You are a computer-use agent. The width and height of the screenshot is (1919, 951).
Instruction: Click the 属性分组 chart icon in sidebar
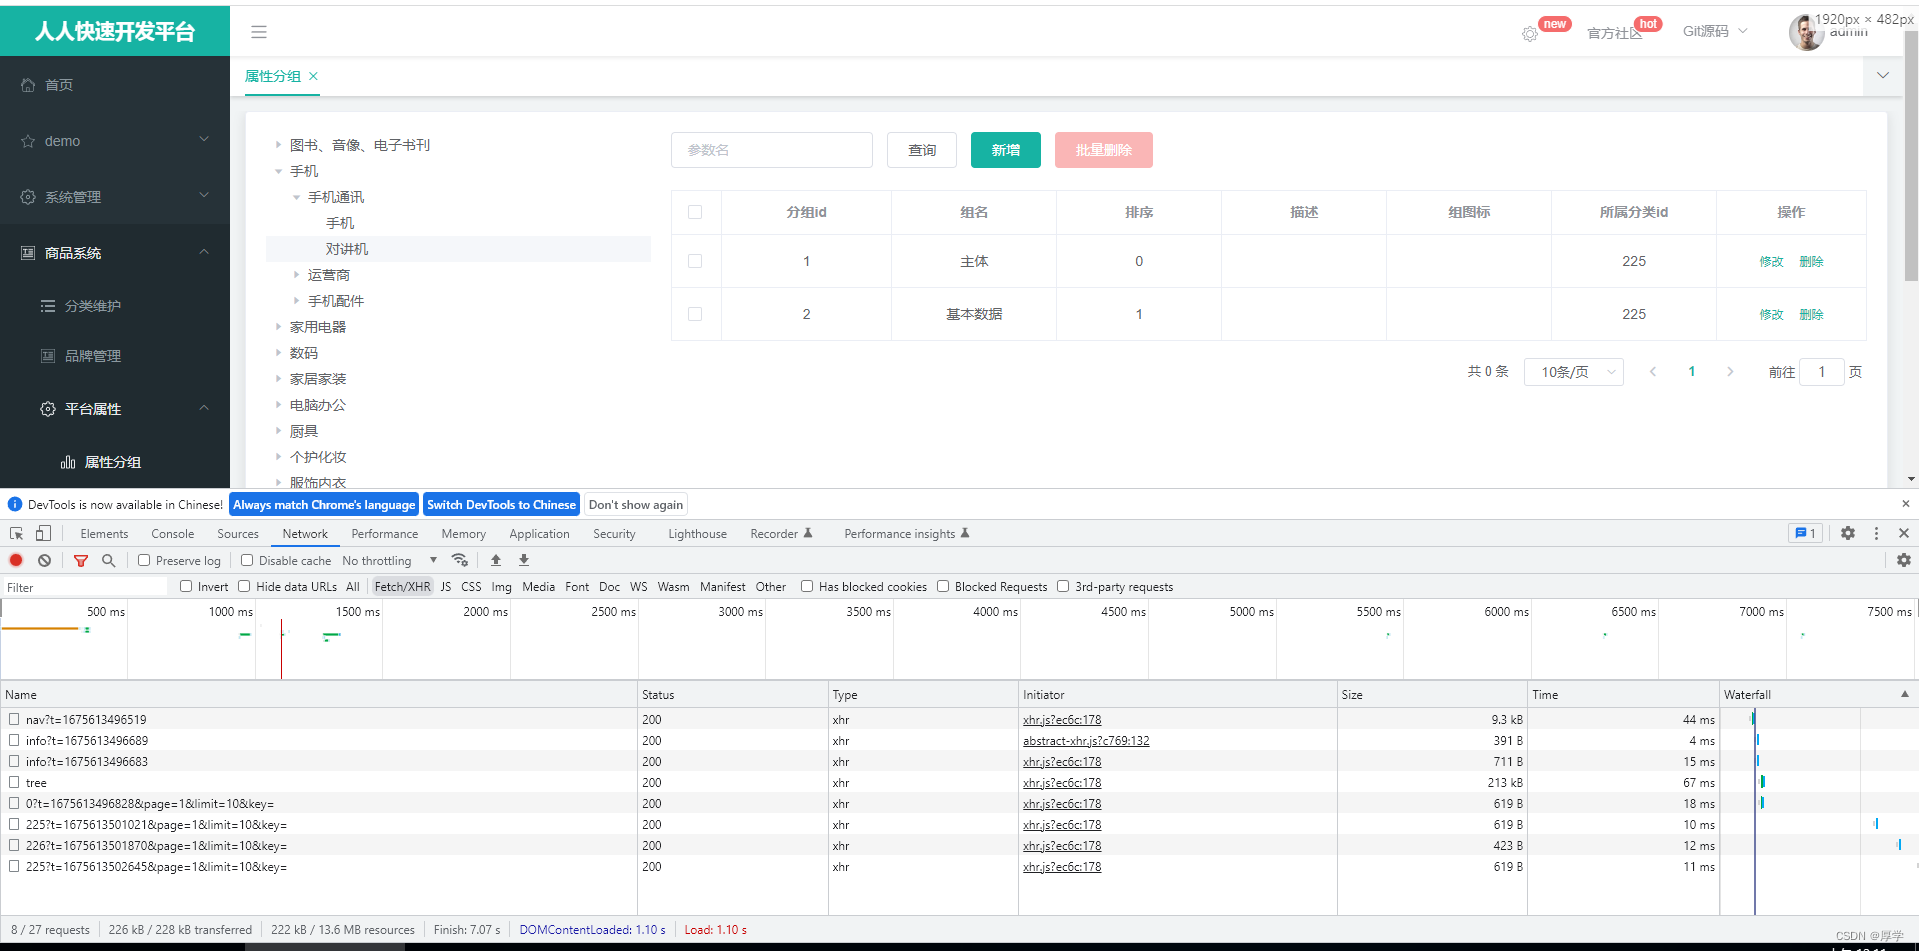(x=68, y=462)
